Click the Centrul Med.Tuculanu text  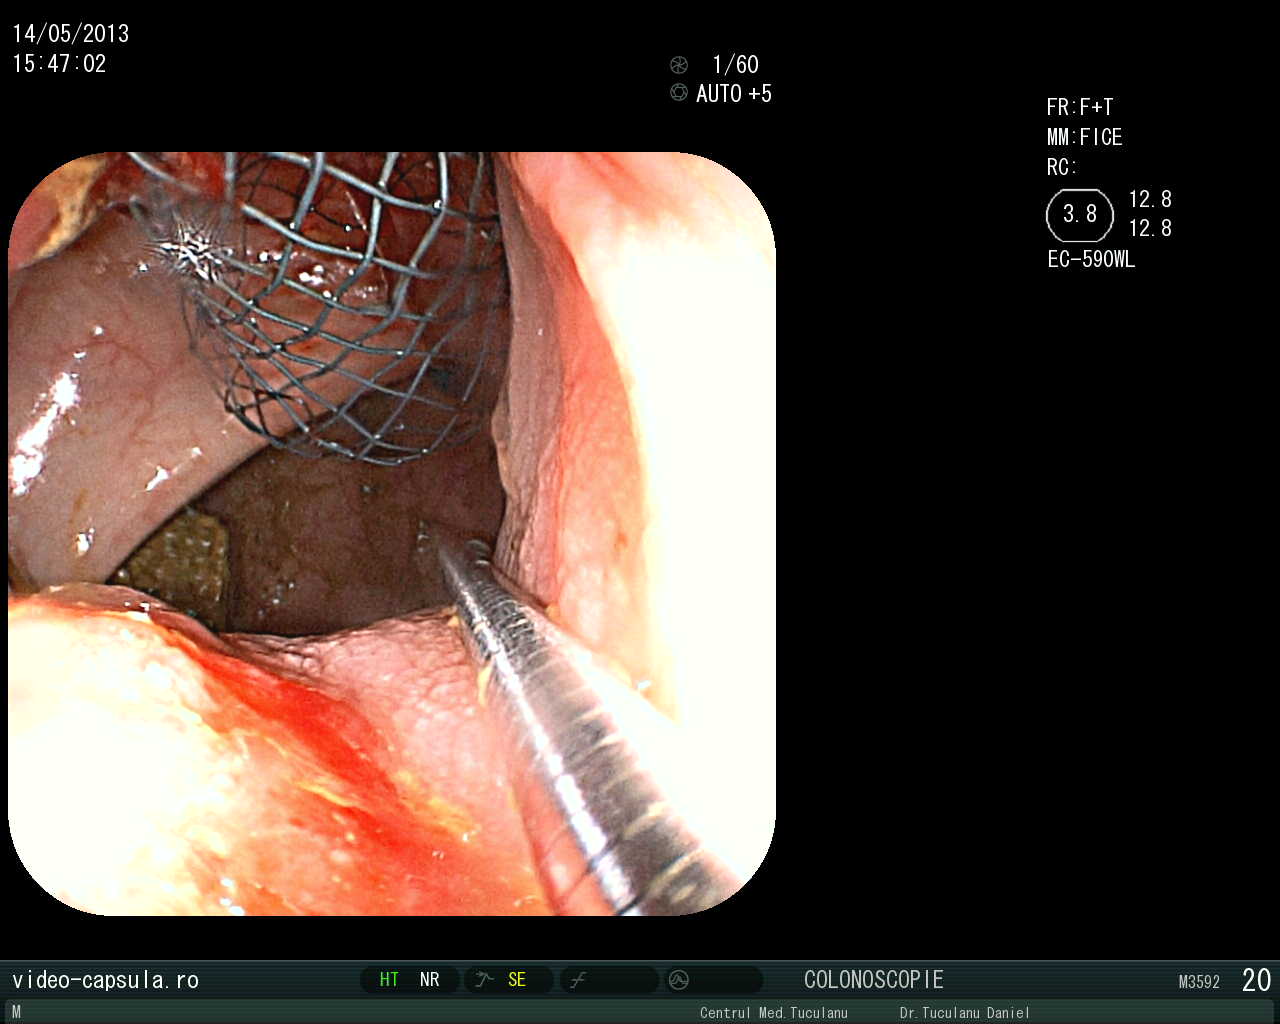coord(774,1013)
